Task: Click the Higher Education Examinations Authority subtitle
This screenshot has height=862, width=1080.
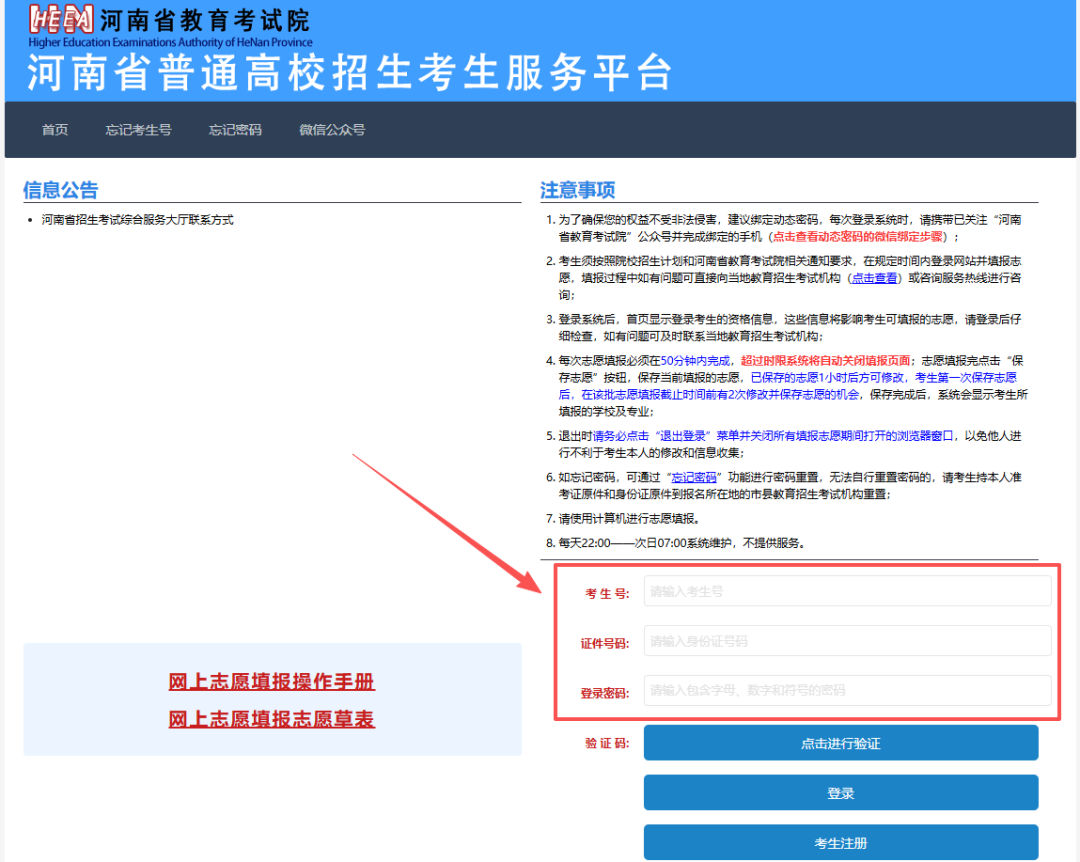Action: tap(170, 42)
